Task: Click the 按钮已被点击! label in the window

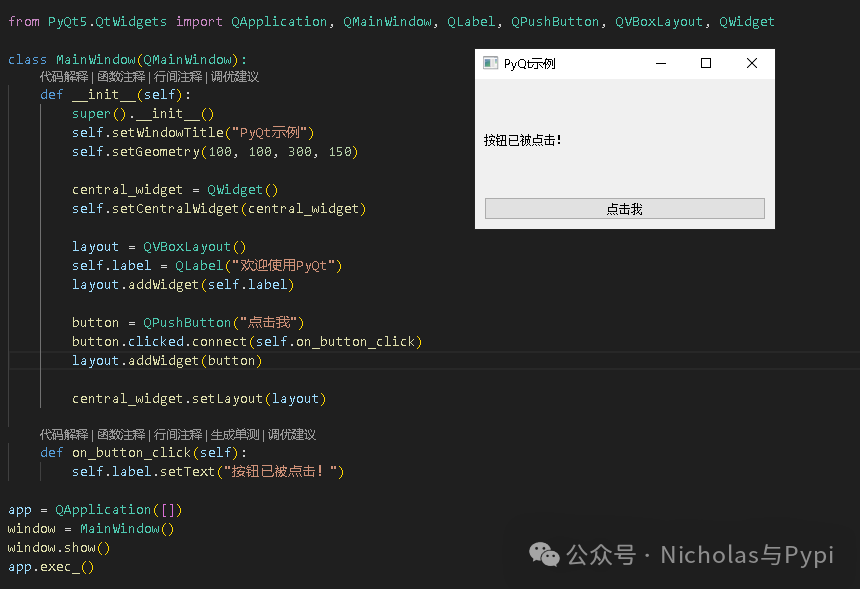Action: [x=523, y=140]
